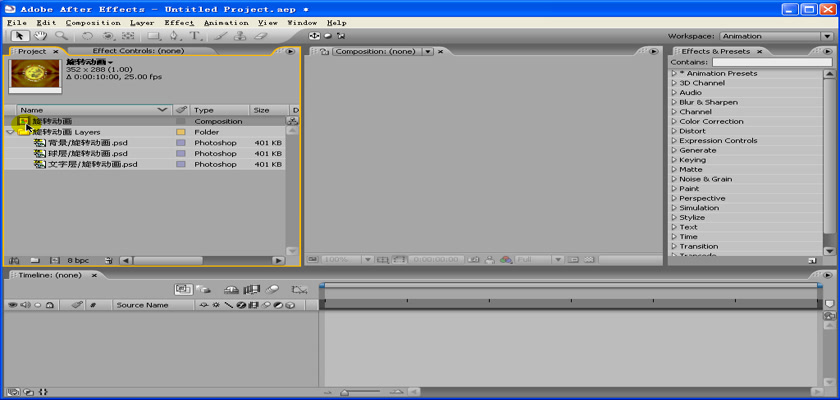Open the Composition viewer dropdown arrow

pos(428,51)
